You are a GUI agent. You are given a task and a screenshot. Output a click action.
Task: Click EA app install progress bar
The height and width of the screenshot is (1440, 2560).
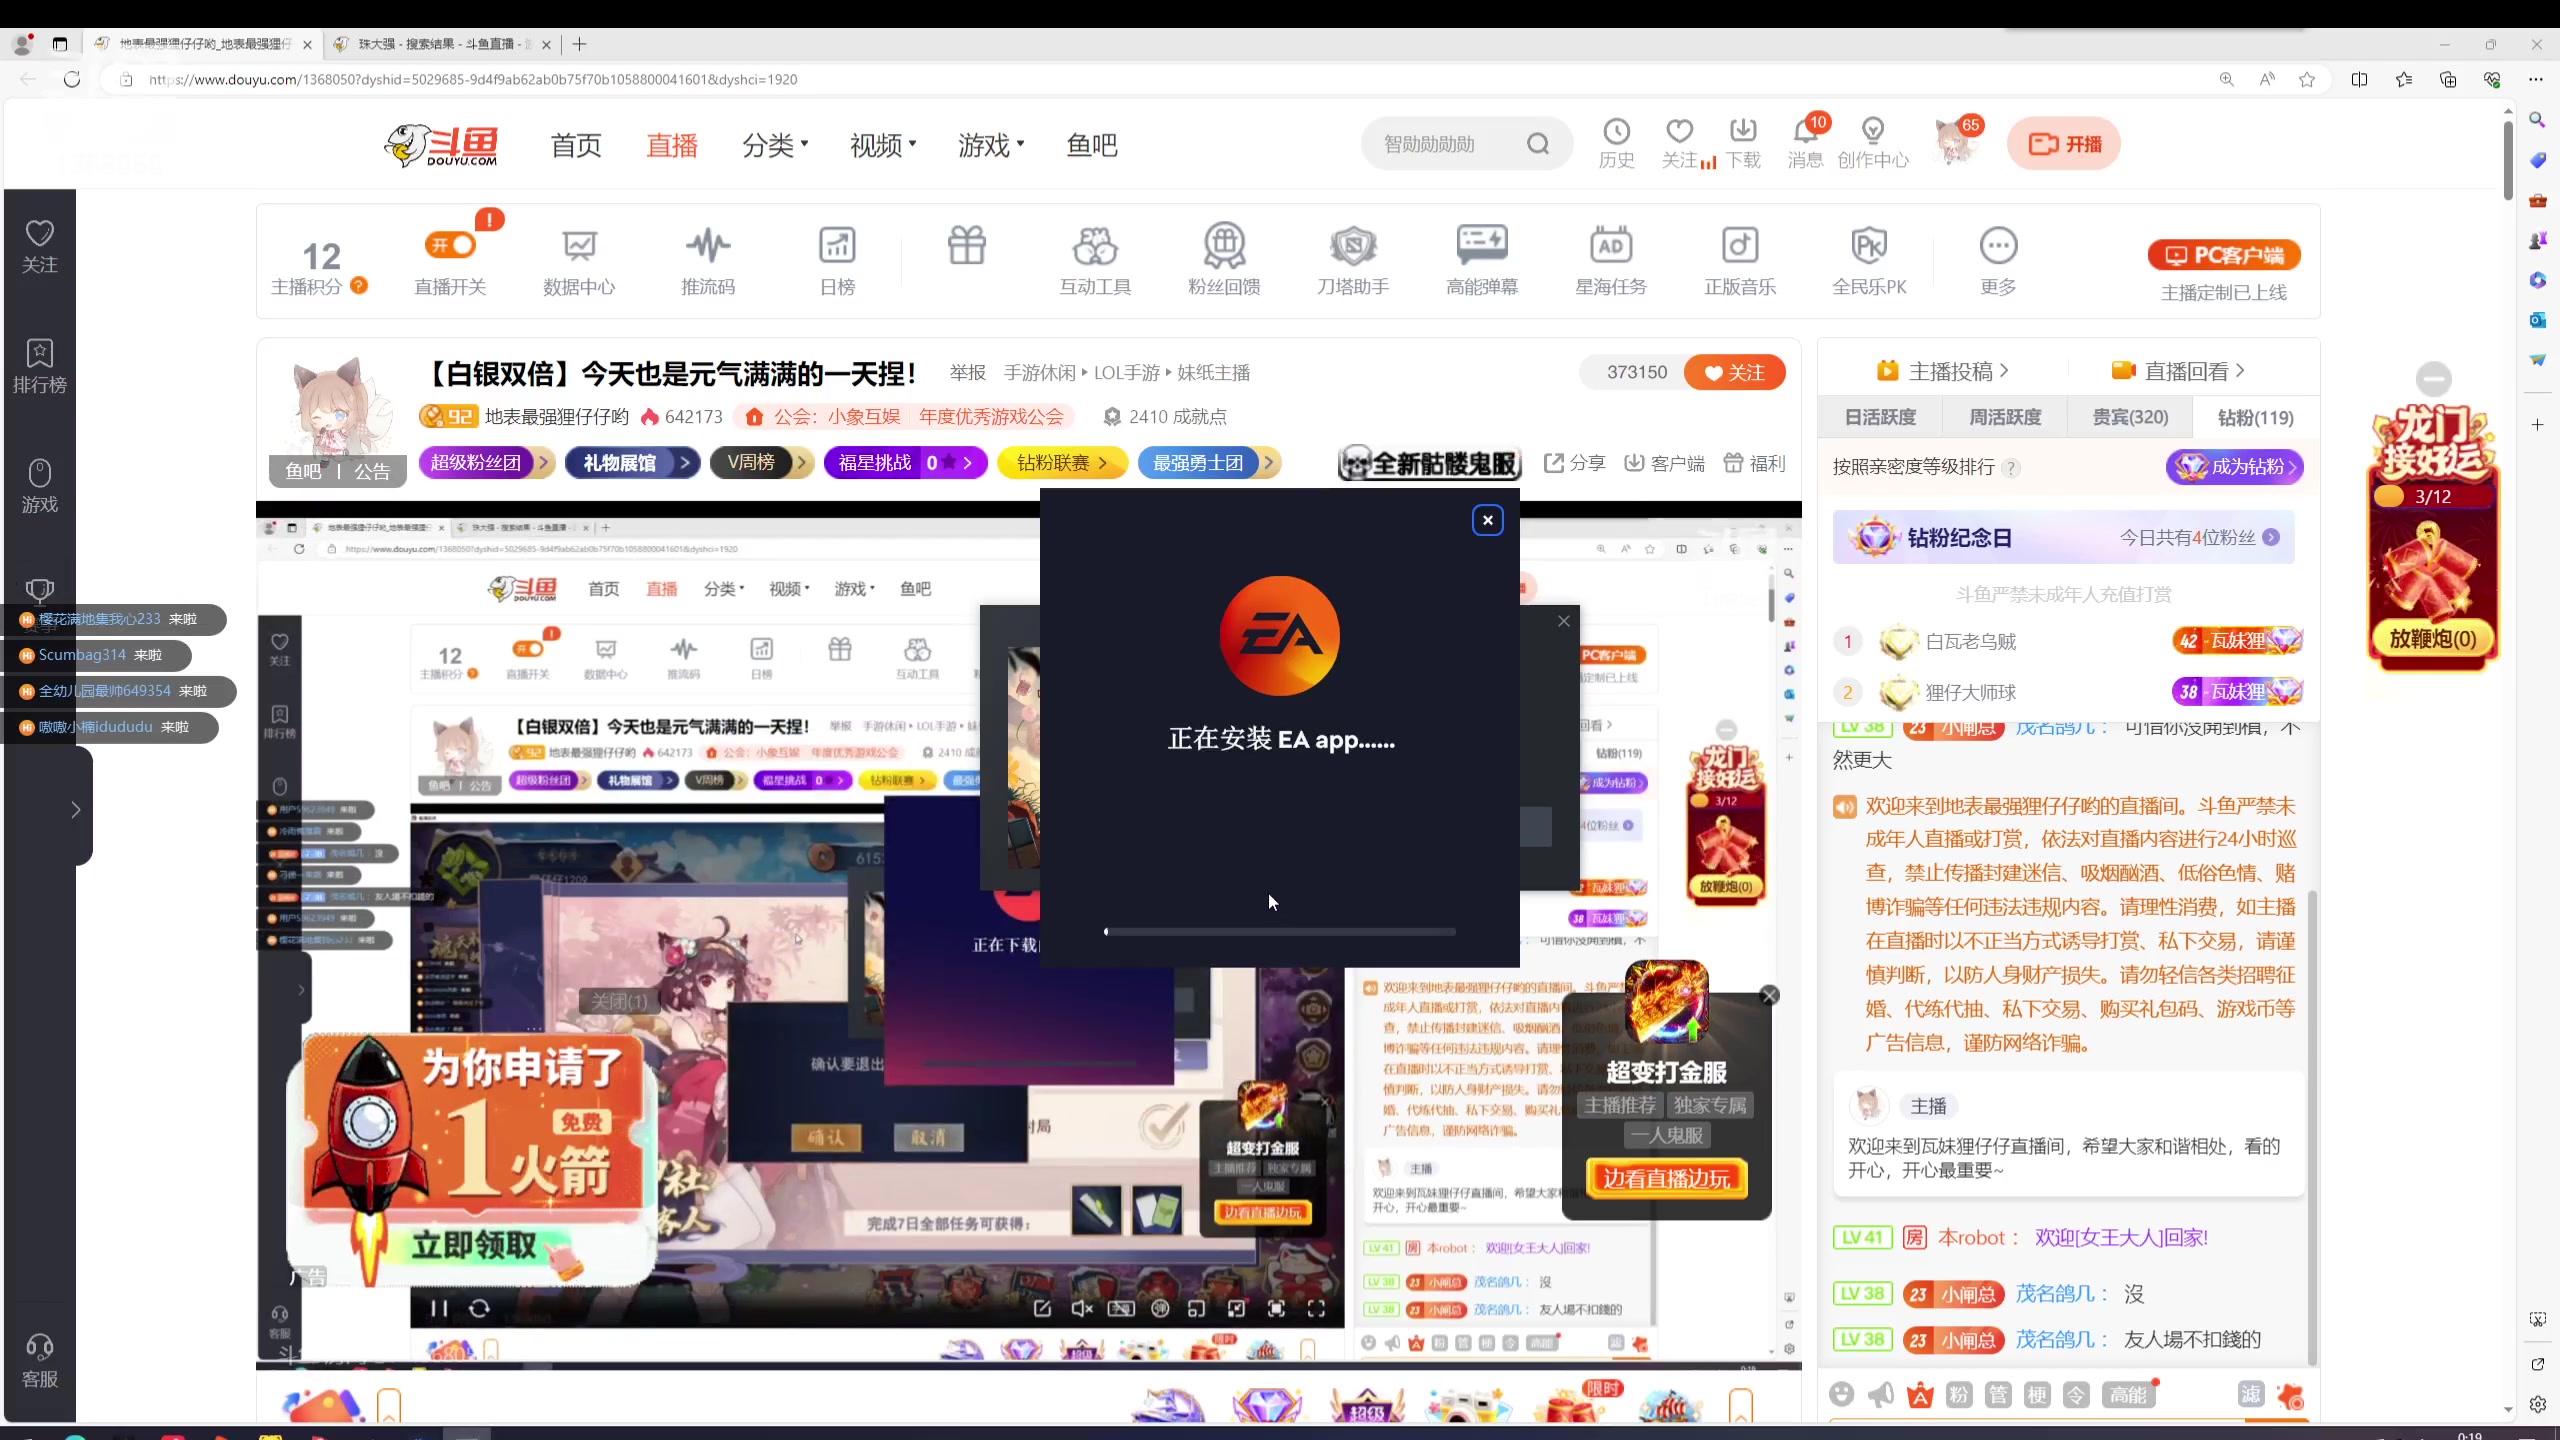[x=1280, y=932]
